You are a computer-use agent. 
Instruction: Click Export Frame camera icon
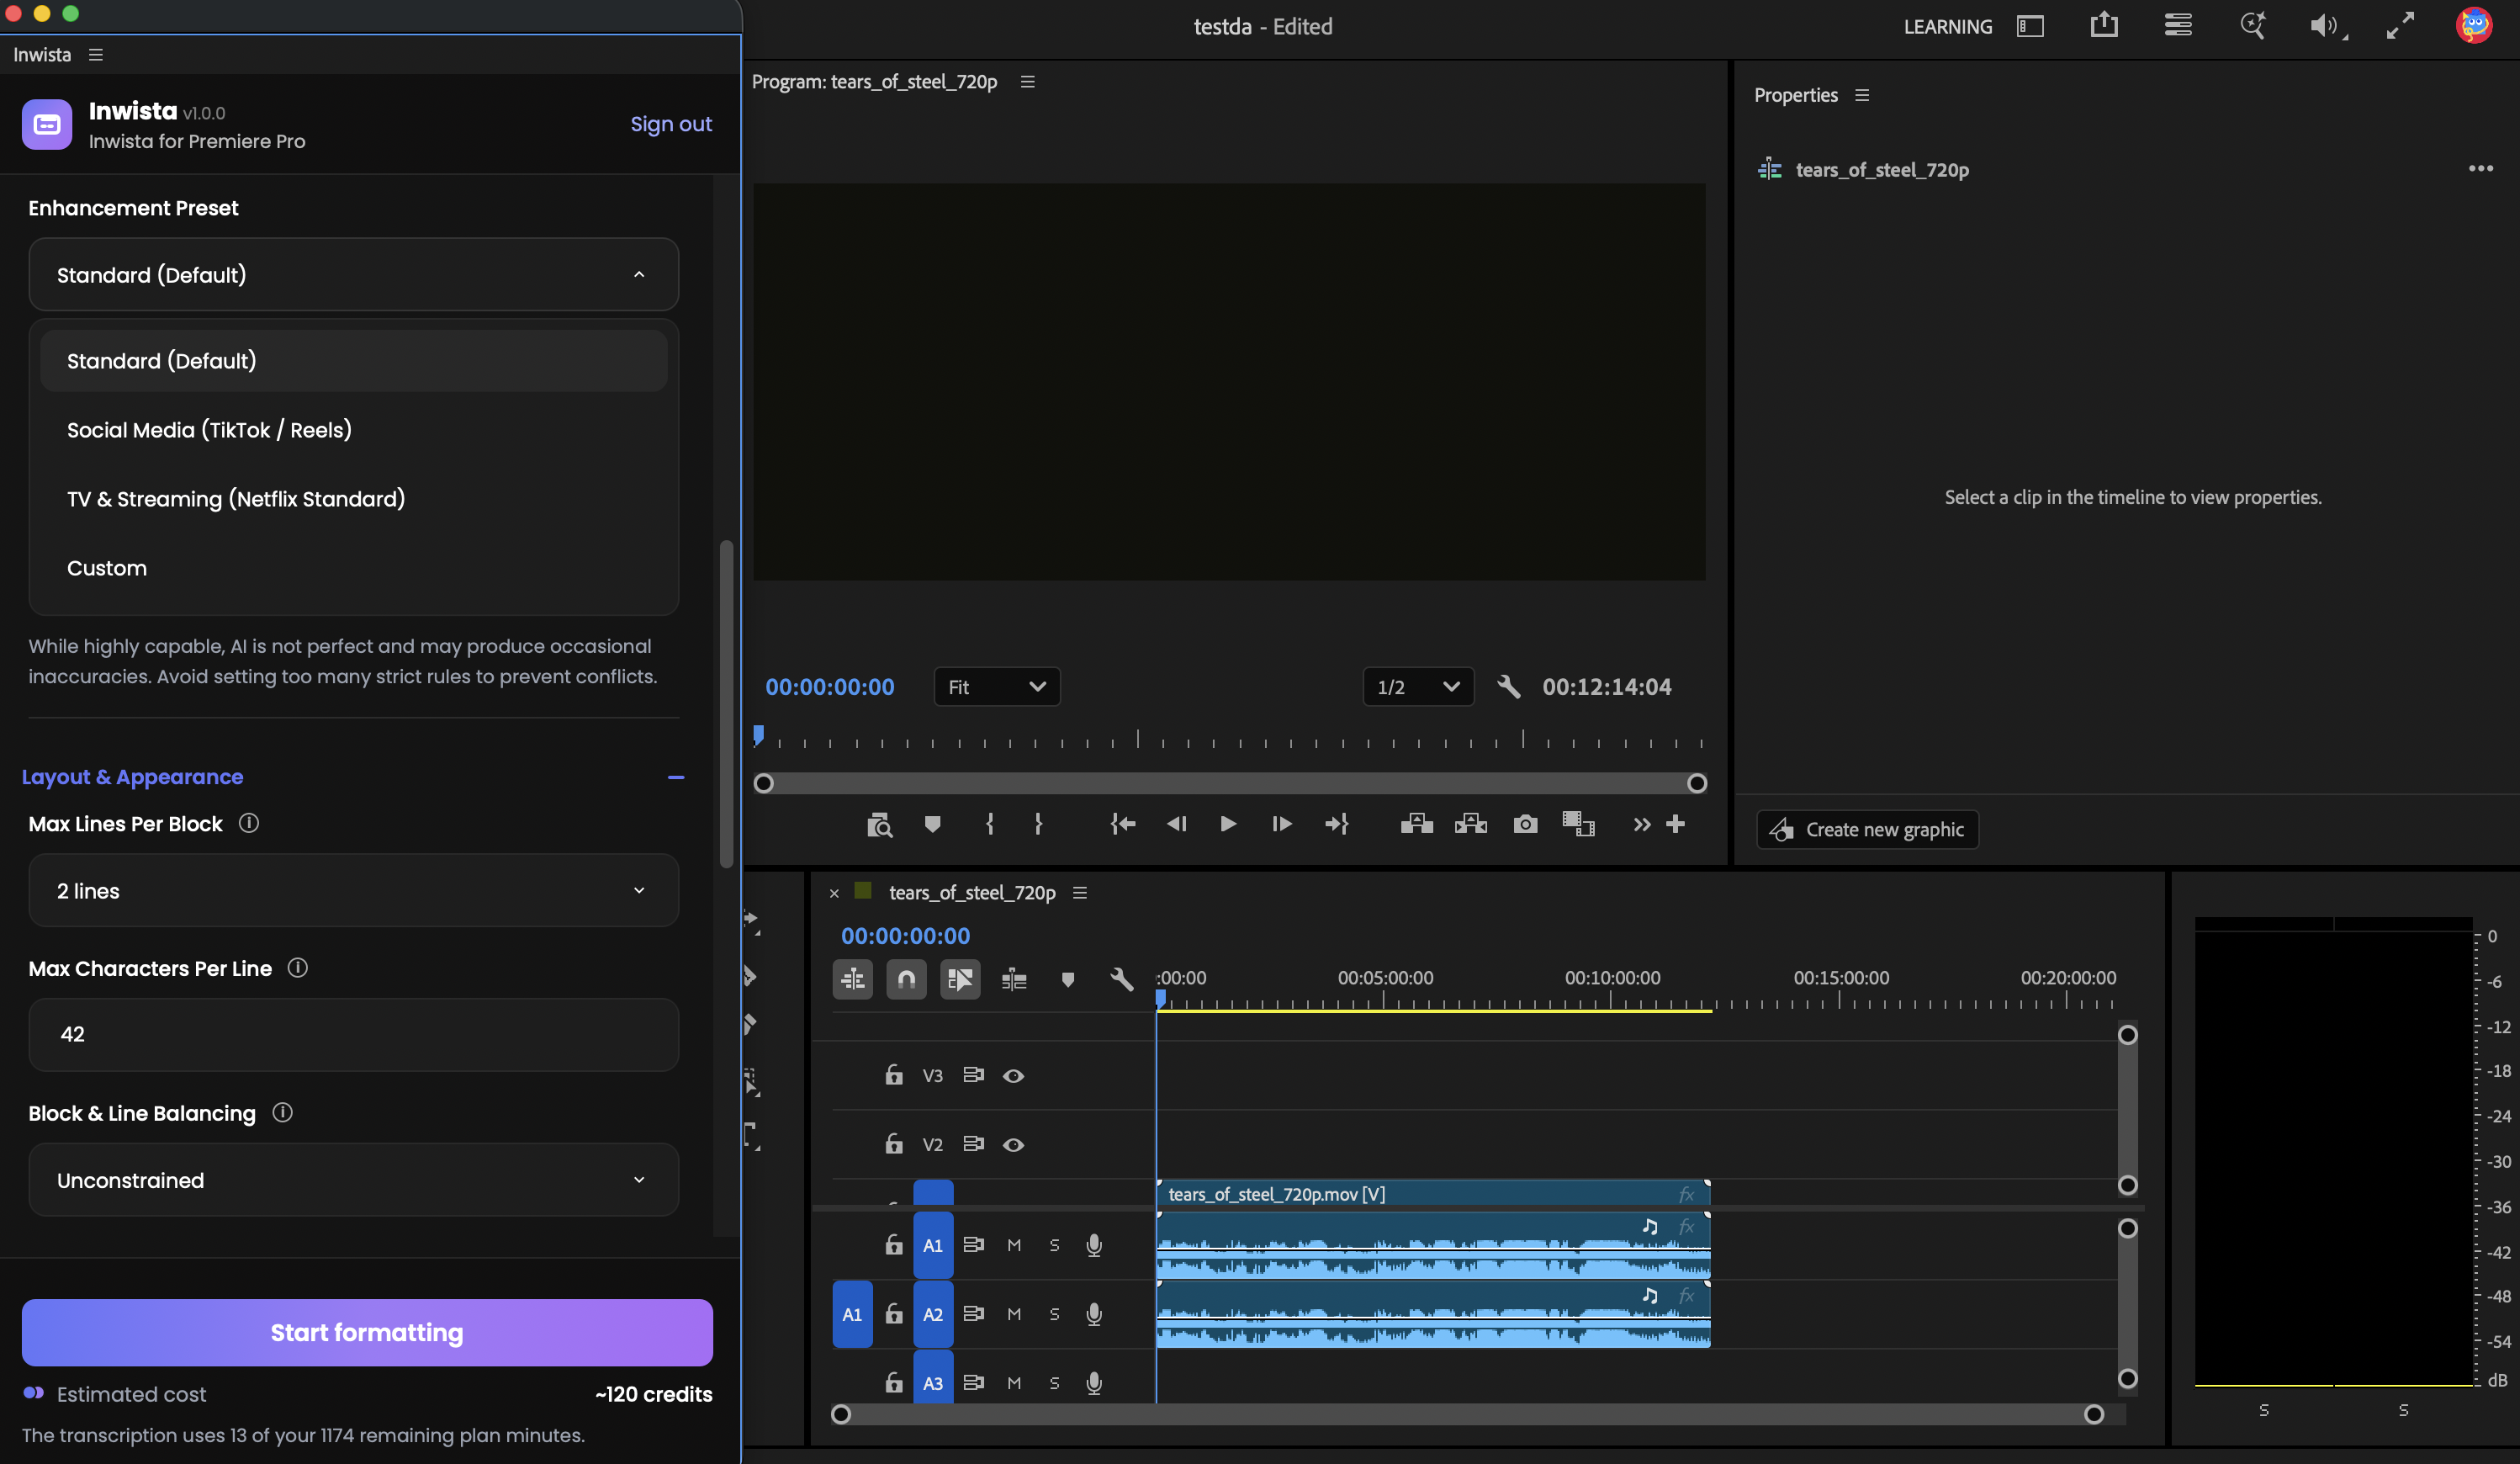[x=1525, y=824]
